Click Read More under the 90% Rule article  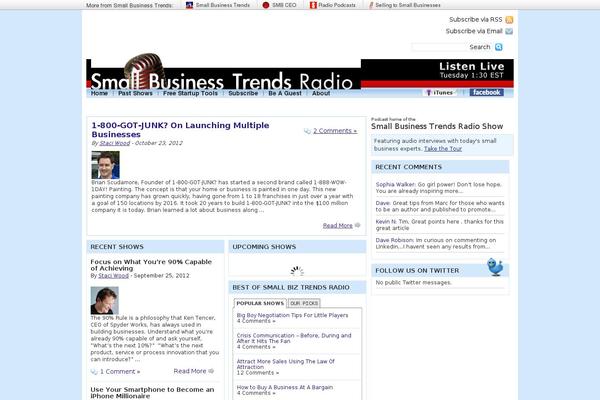[190, 371]
